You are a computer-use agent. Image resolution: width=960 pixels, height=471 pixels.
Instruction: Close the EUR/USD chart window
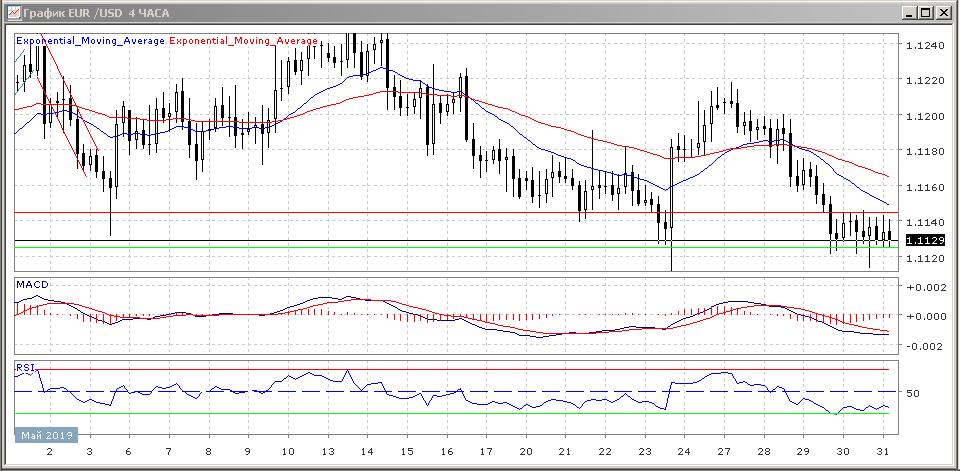pos(942,13)
